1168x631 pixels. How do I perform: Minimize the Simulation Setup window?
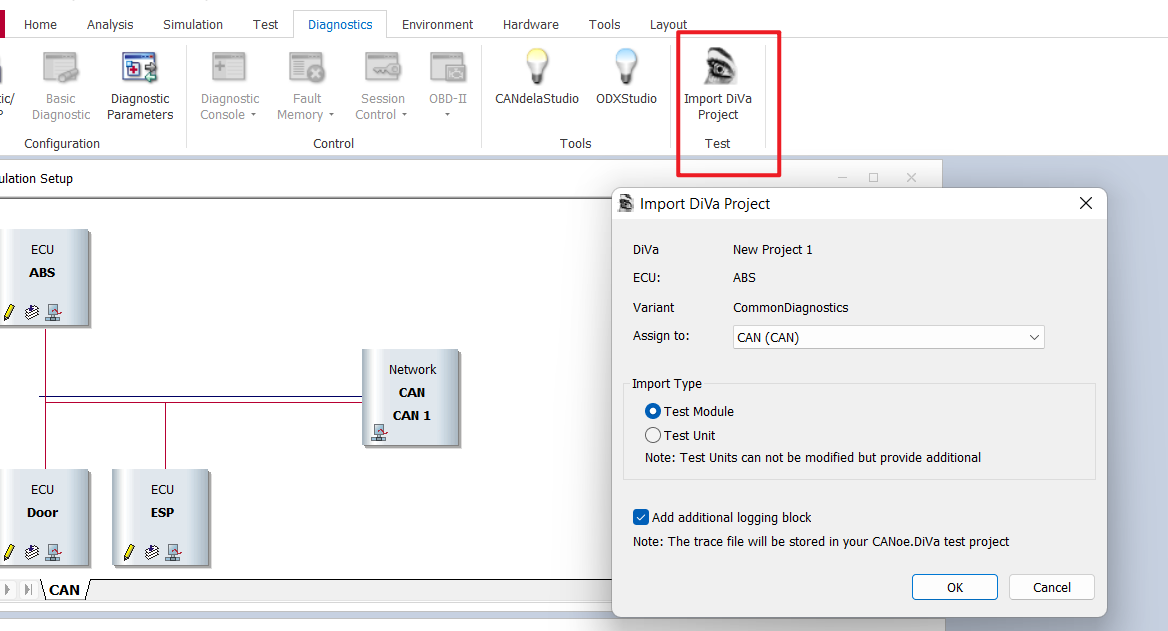(842, 177)
